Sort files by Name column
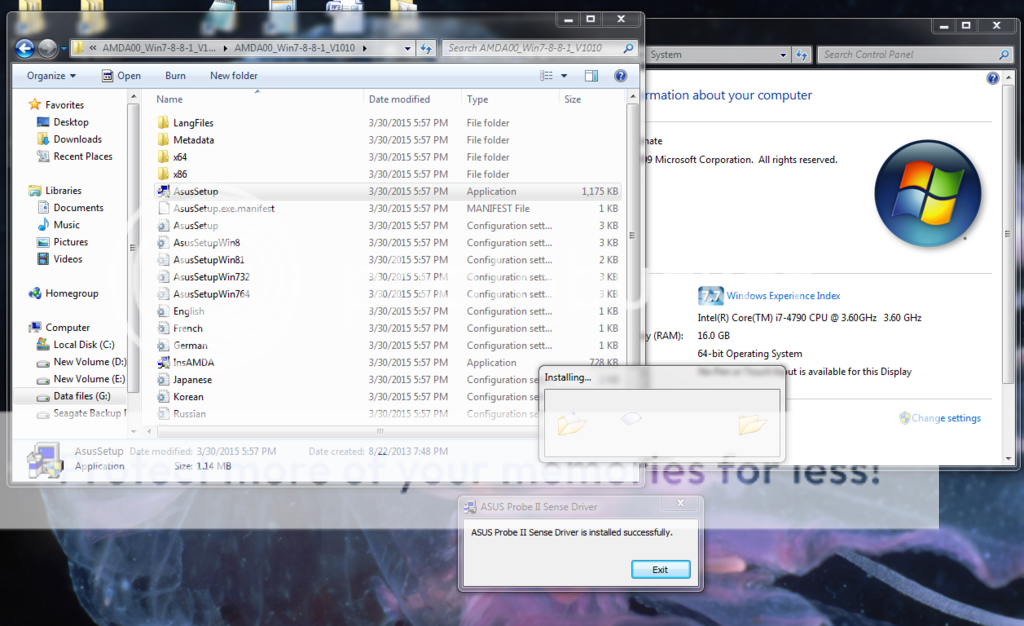1024x626 pixels. (169, 99)
